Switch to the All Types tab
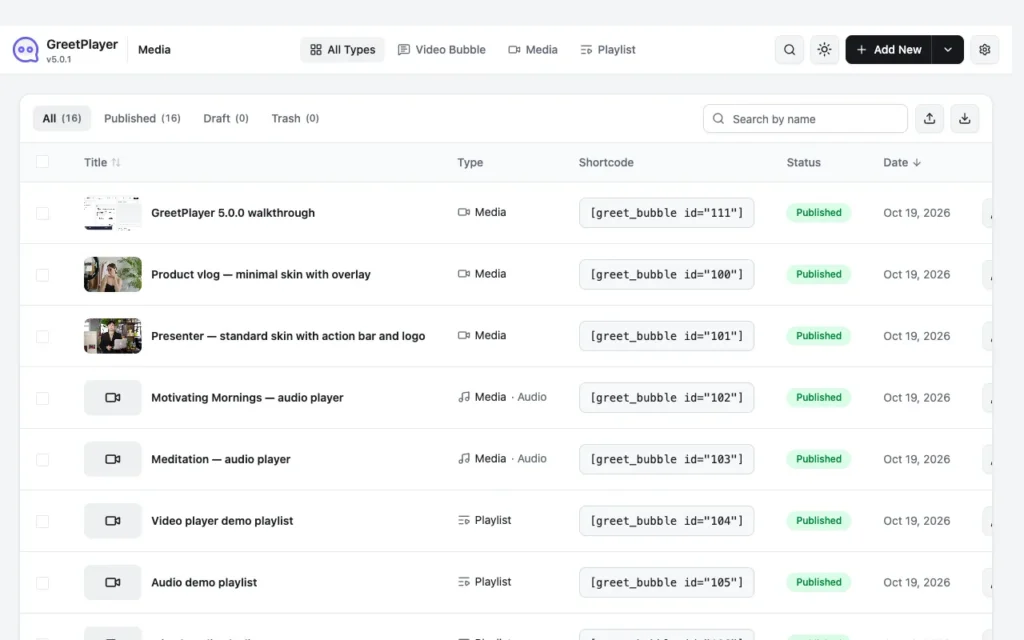The height and width of the screenshot is (640, 1024). 342,50
